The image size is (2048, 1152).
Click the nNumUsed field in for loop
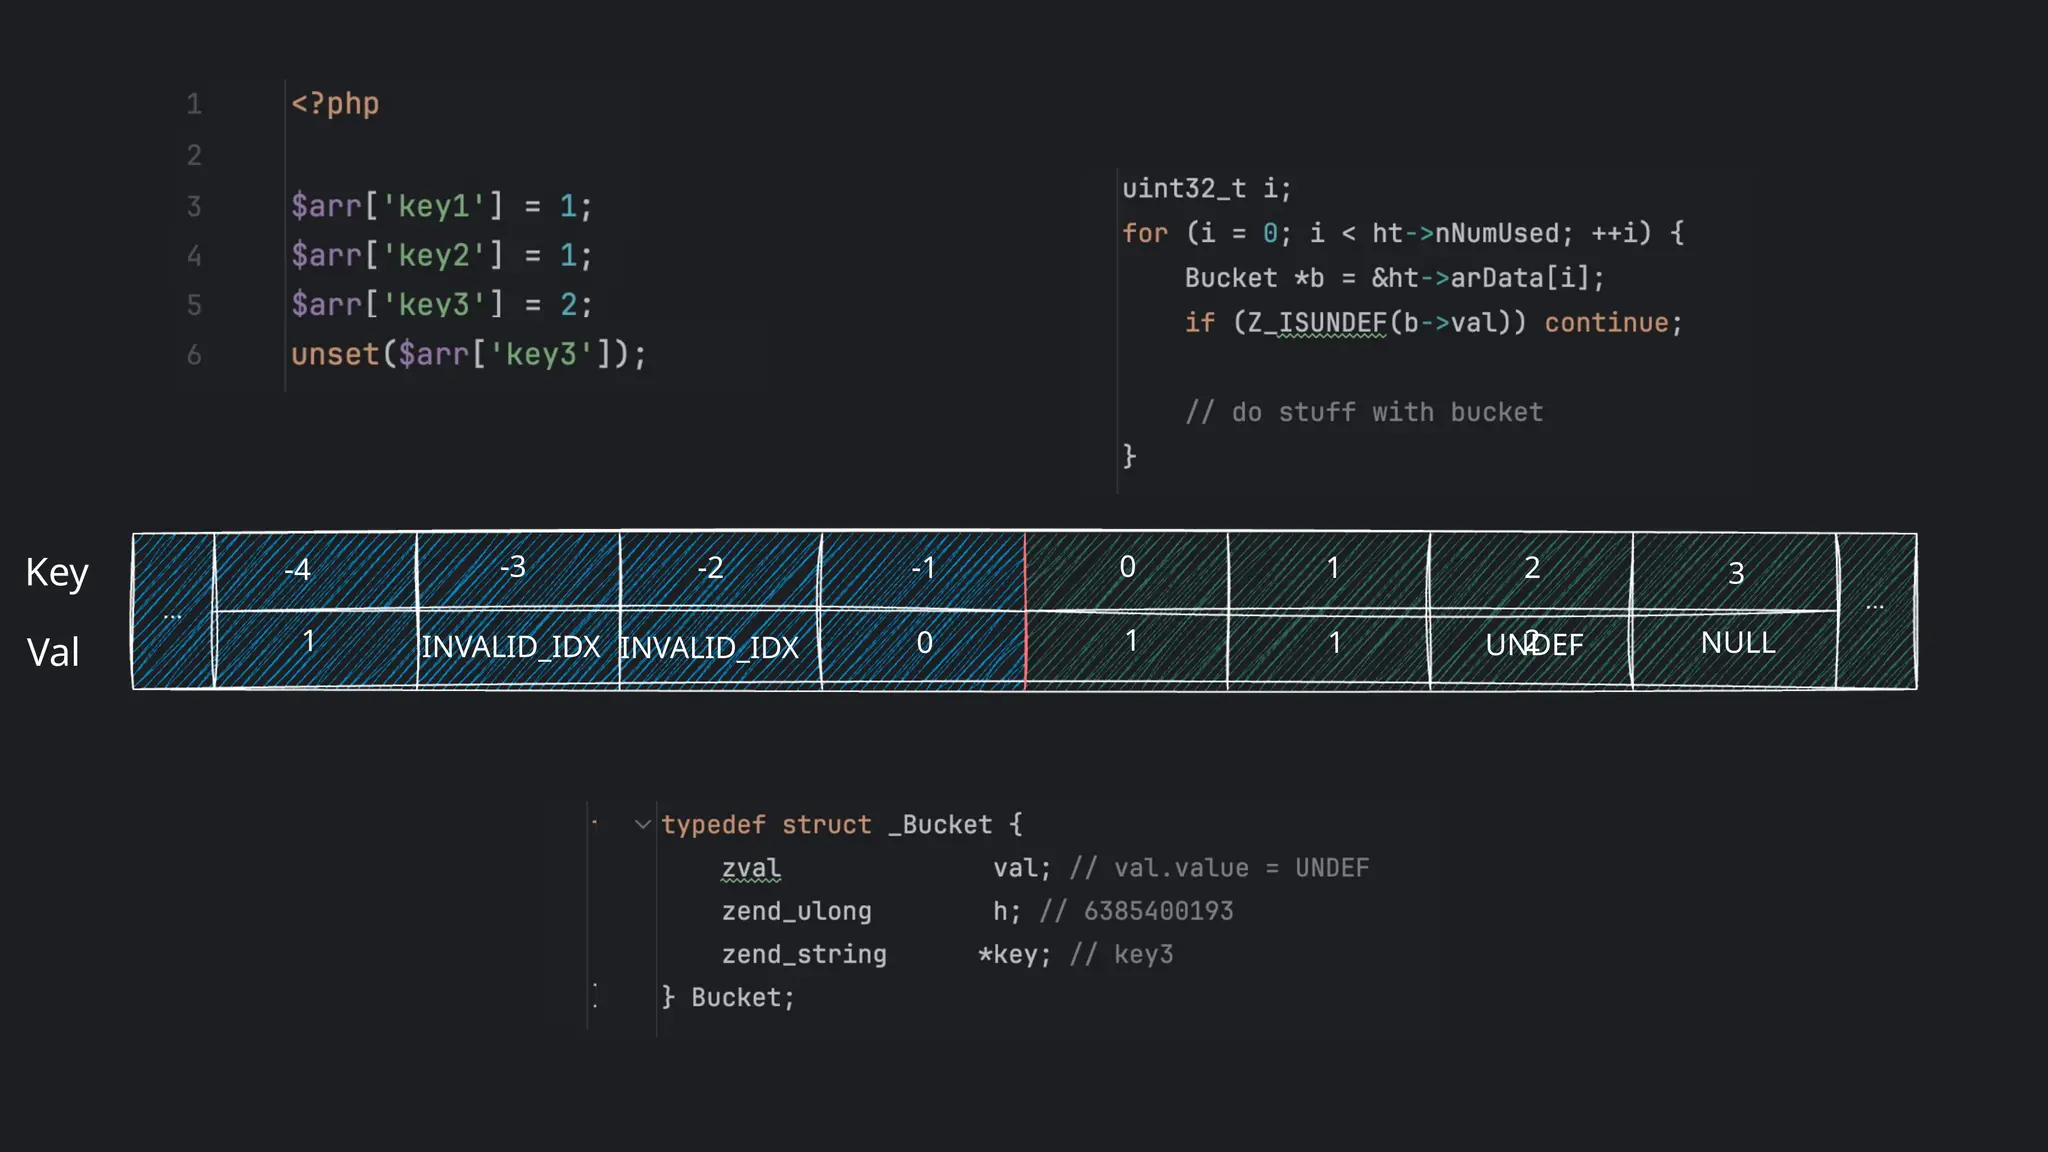pos(1496,234)
